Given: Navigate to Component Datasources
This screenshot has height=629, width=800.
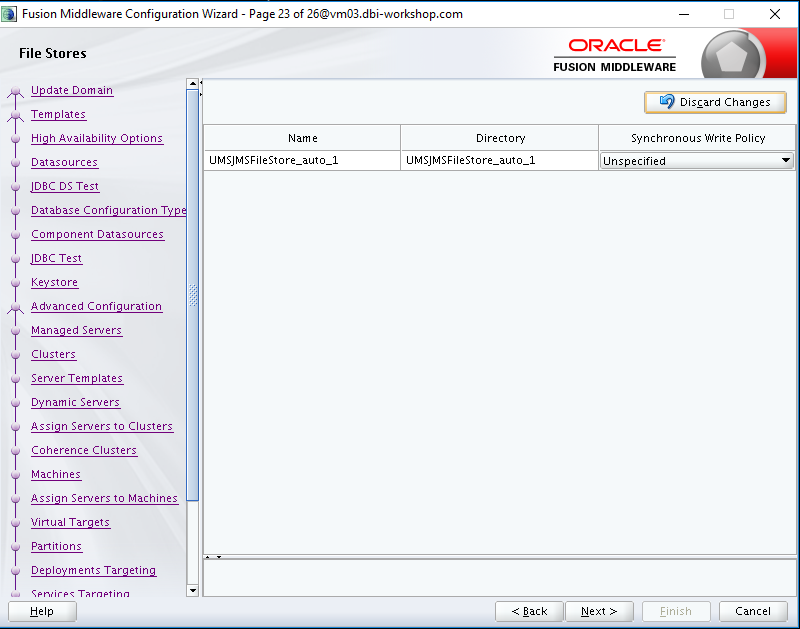Looking at the screenshot, I should [97, 234].
